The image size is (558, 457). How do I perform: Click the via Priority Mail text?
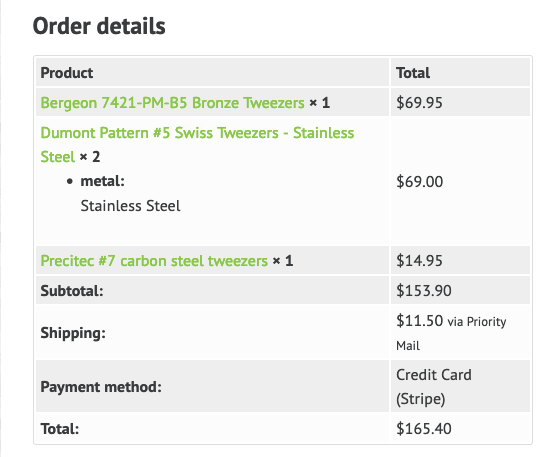pos(451,333)
